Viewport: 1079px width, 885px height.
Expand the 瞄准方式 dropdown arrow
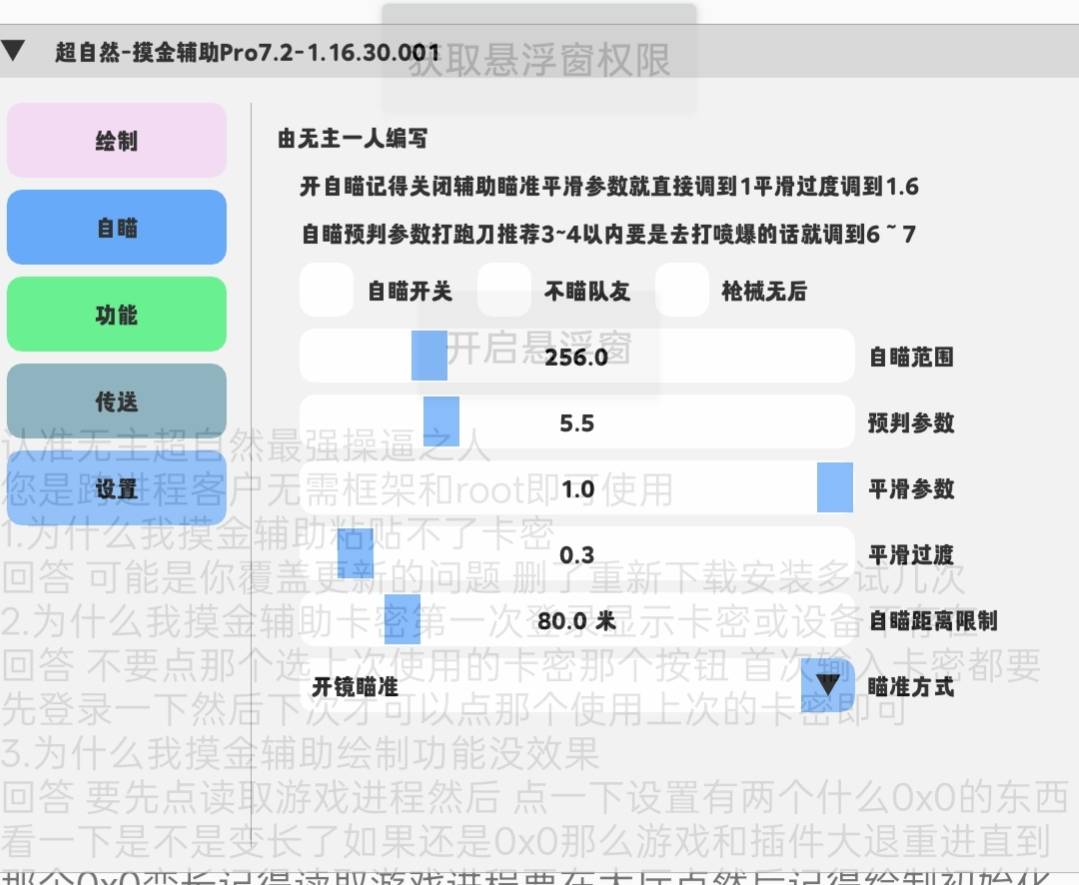[x=828, y=686]
